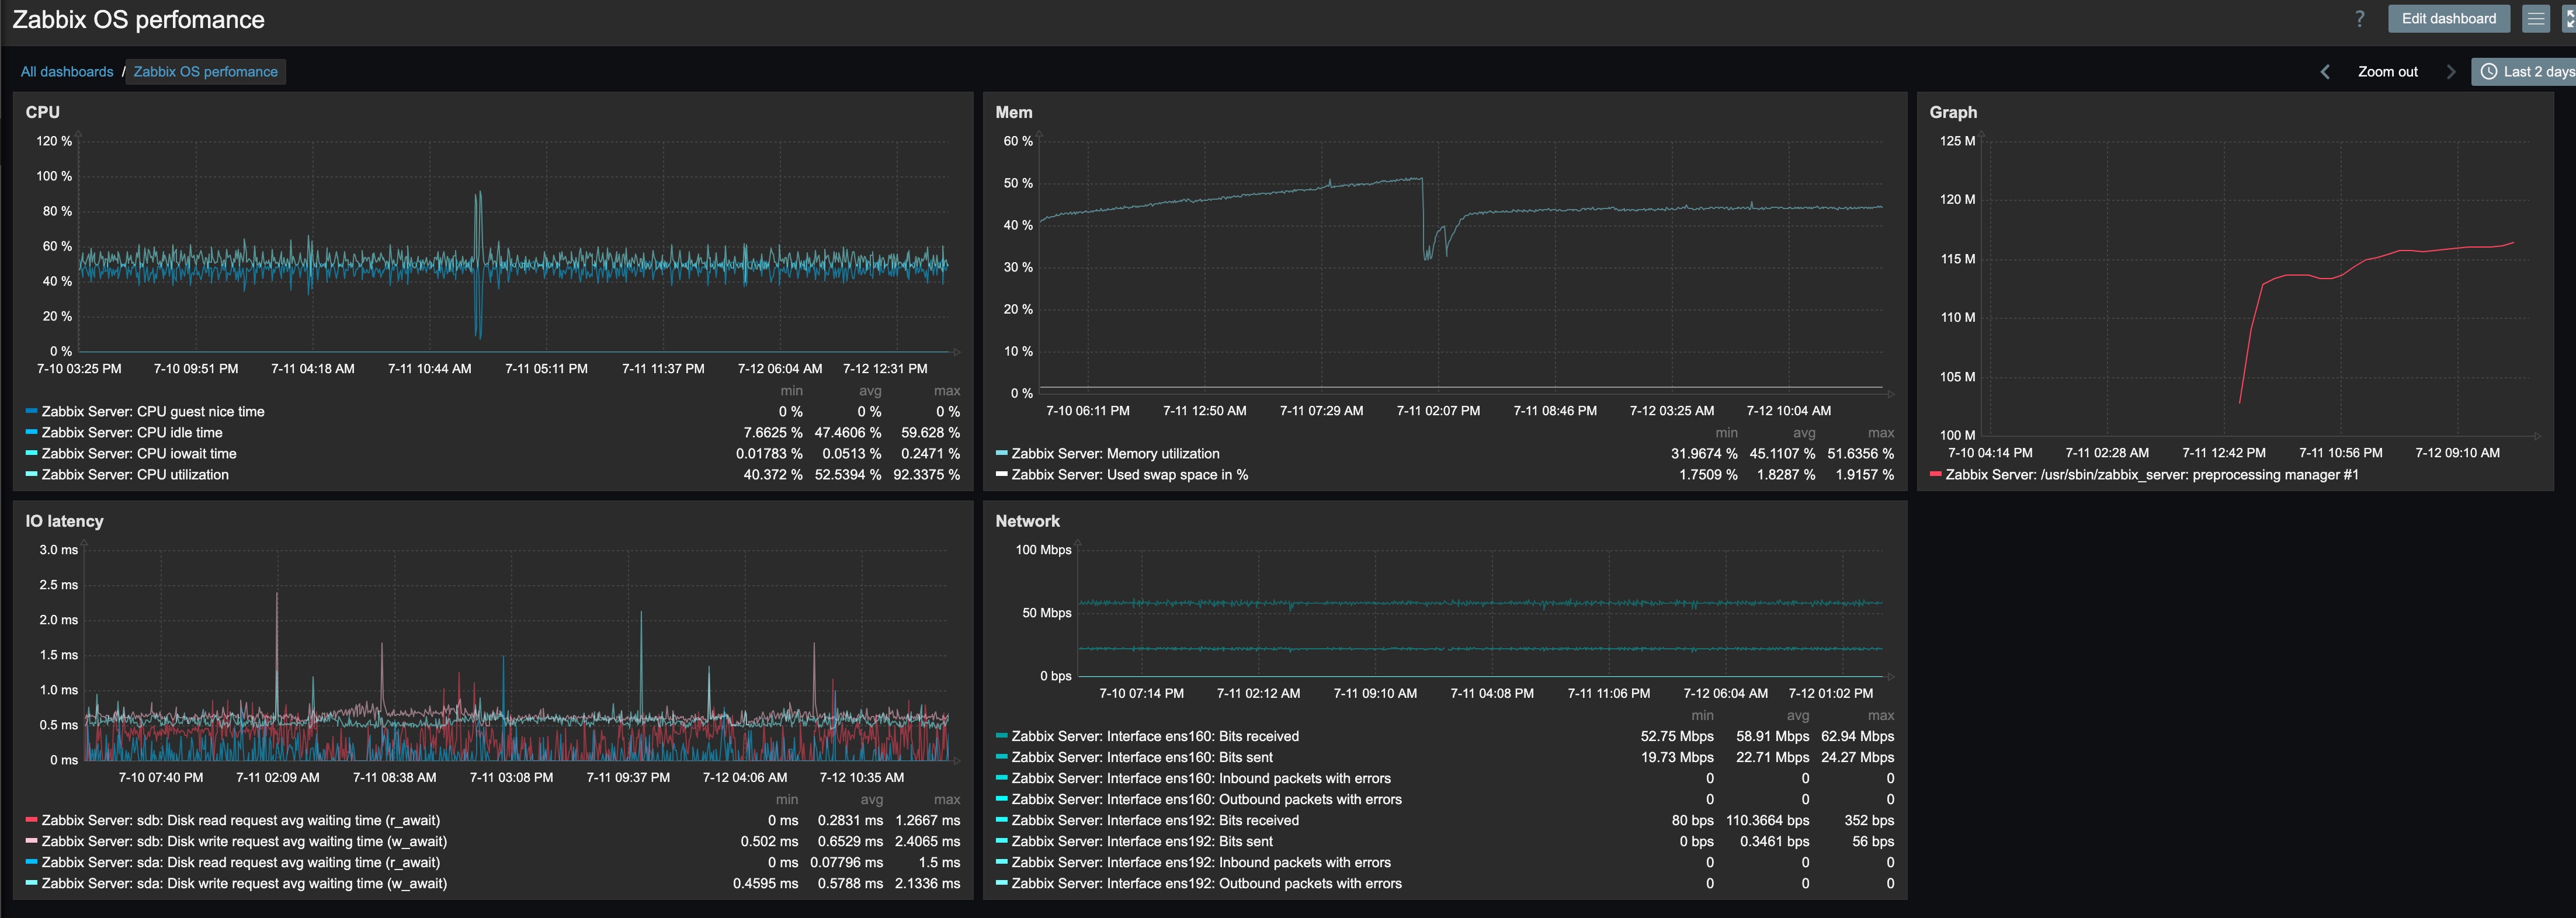Viewport: 2576px width, 918px height.
Task: Click the Graph widget title
Action: pos(1953,112)
